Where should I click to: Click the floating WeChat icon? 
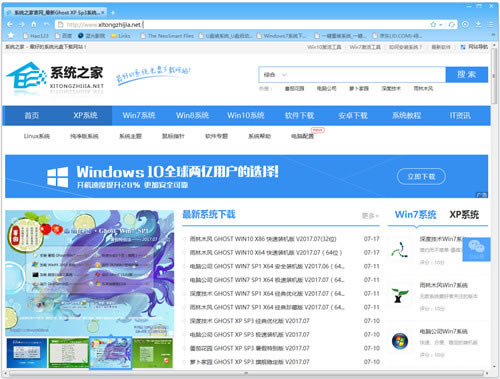(x=477, y=249)
